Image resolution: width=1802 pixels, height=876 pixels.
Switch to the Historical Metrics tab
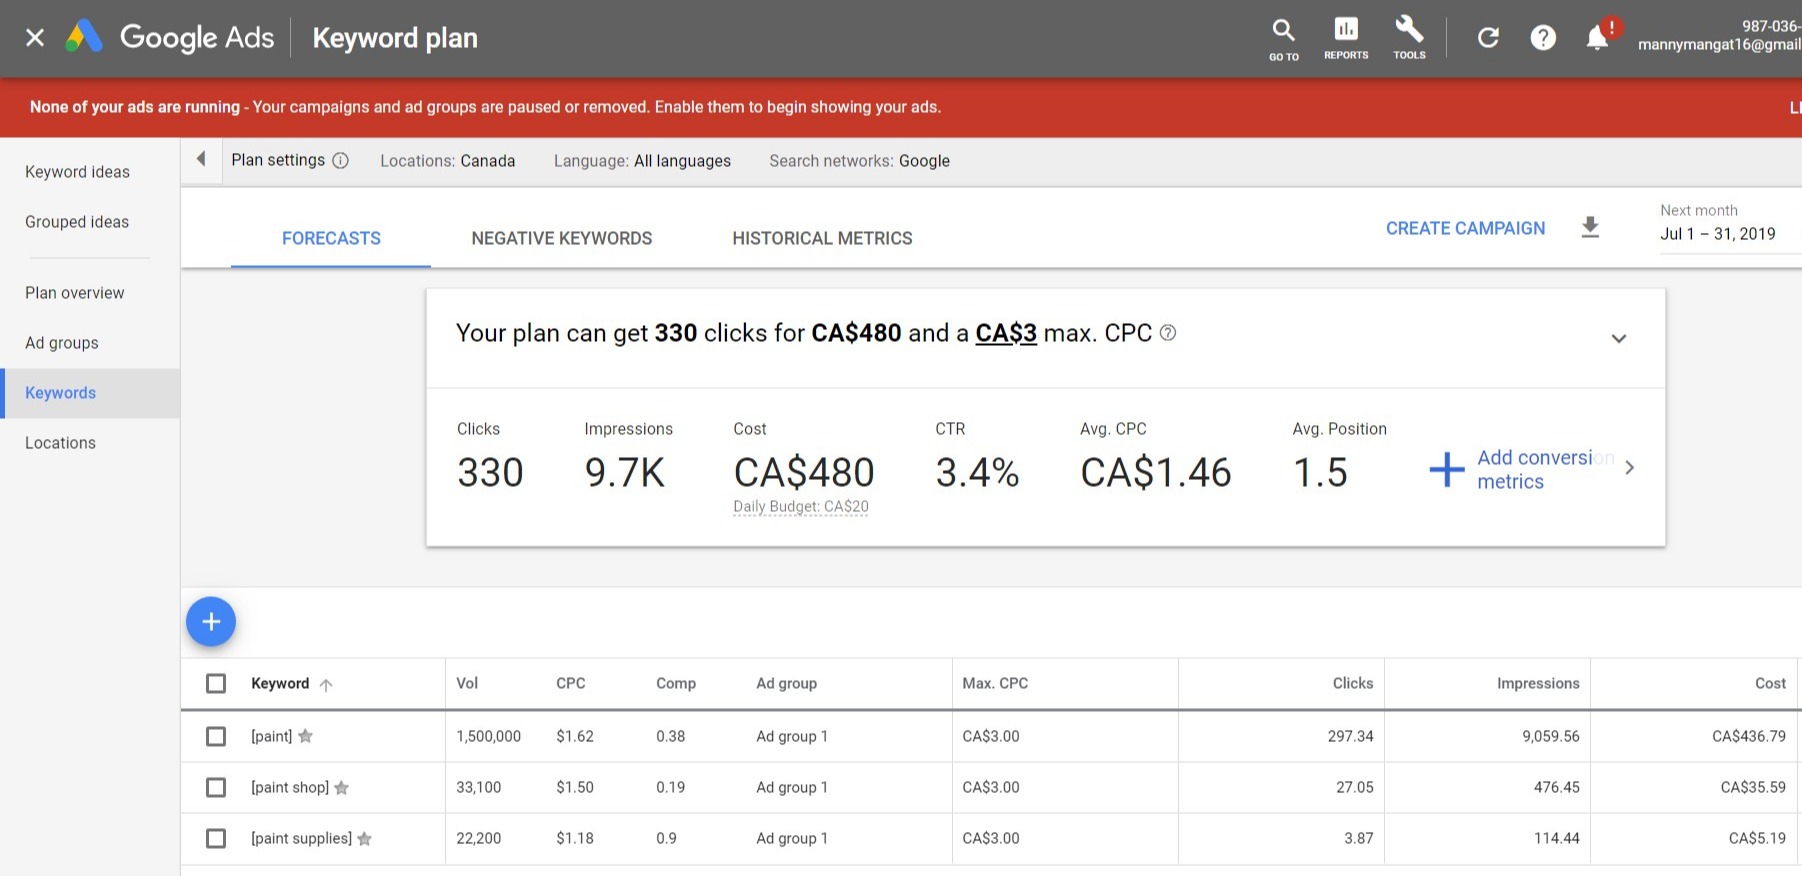(822, 238)
